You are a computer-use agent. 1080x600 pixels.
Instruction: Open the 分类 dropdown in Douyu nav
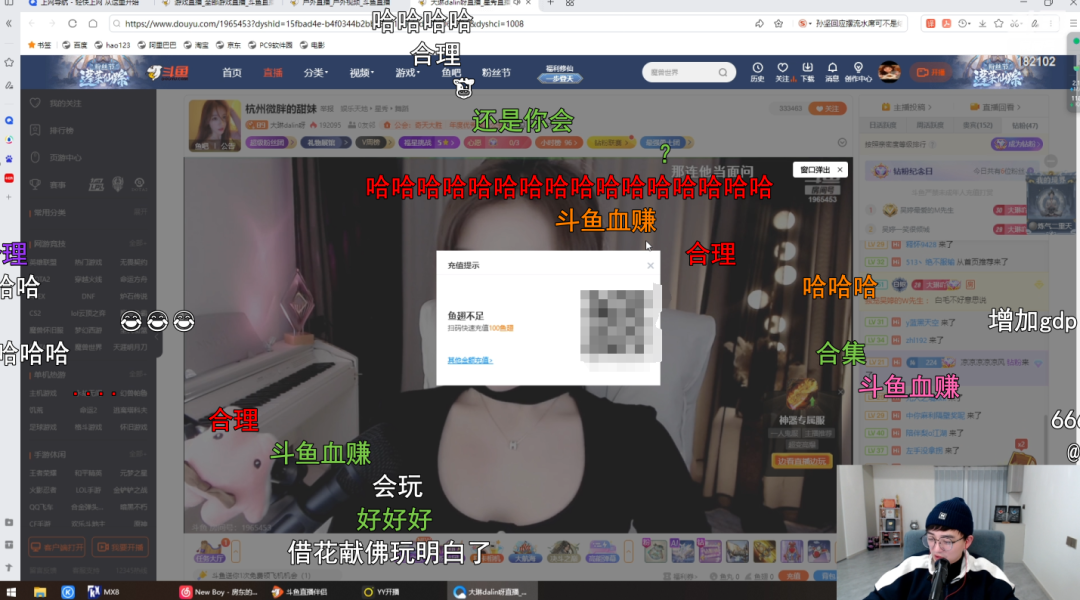(x=315, y=72)
